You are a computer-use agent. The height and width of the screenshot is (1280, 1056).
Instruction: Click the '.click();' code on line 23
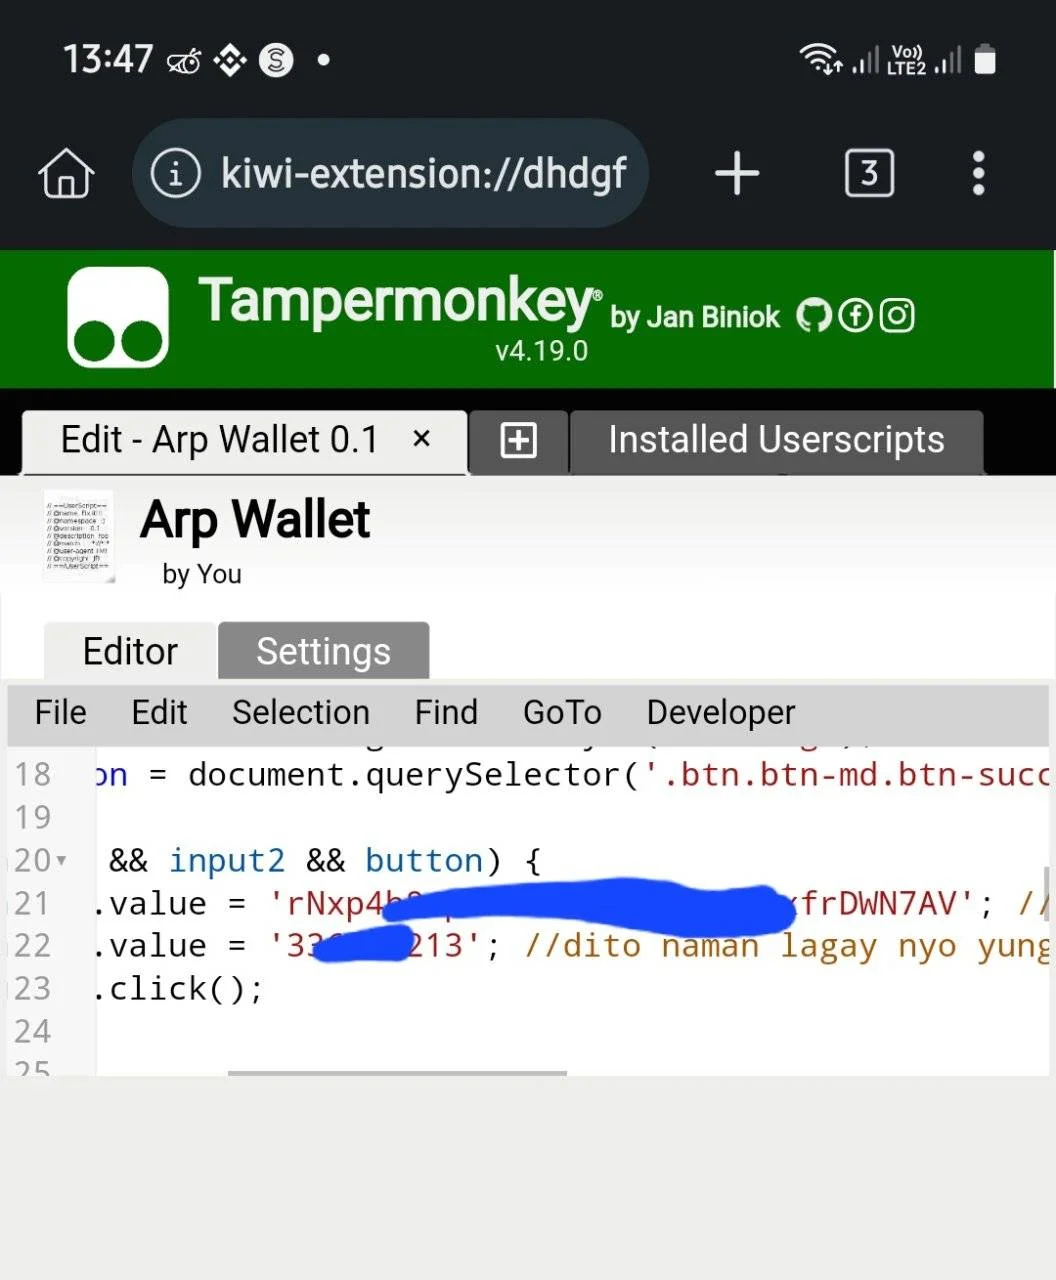178,988
